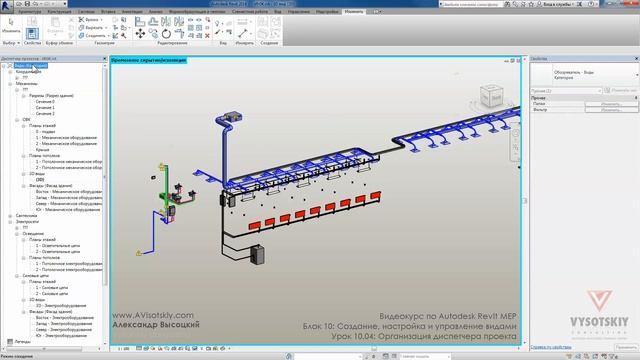This screenshot has width=640, height=360.
Task: Toggle the Свойства (Properties) palette icon
Action: tap(32, 33)
